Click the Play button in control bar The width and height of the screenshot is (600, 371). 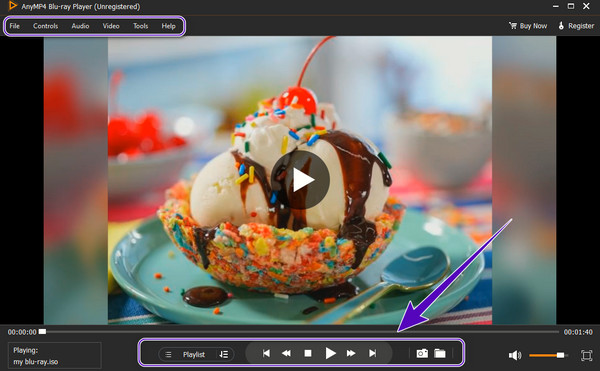click(x=330, y=353)
